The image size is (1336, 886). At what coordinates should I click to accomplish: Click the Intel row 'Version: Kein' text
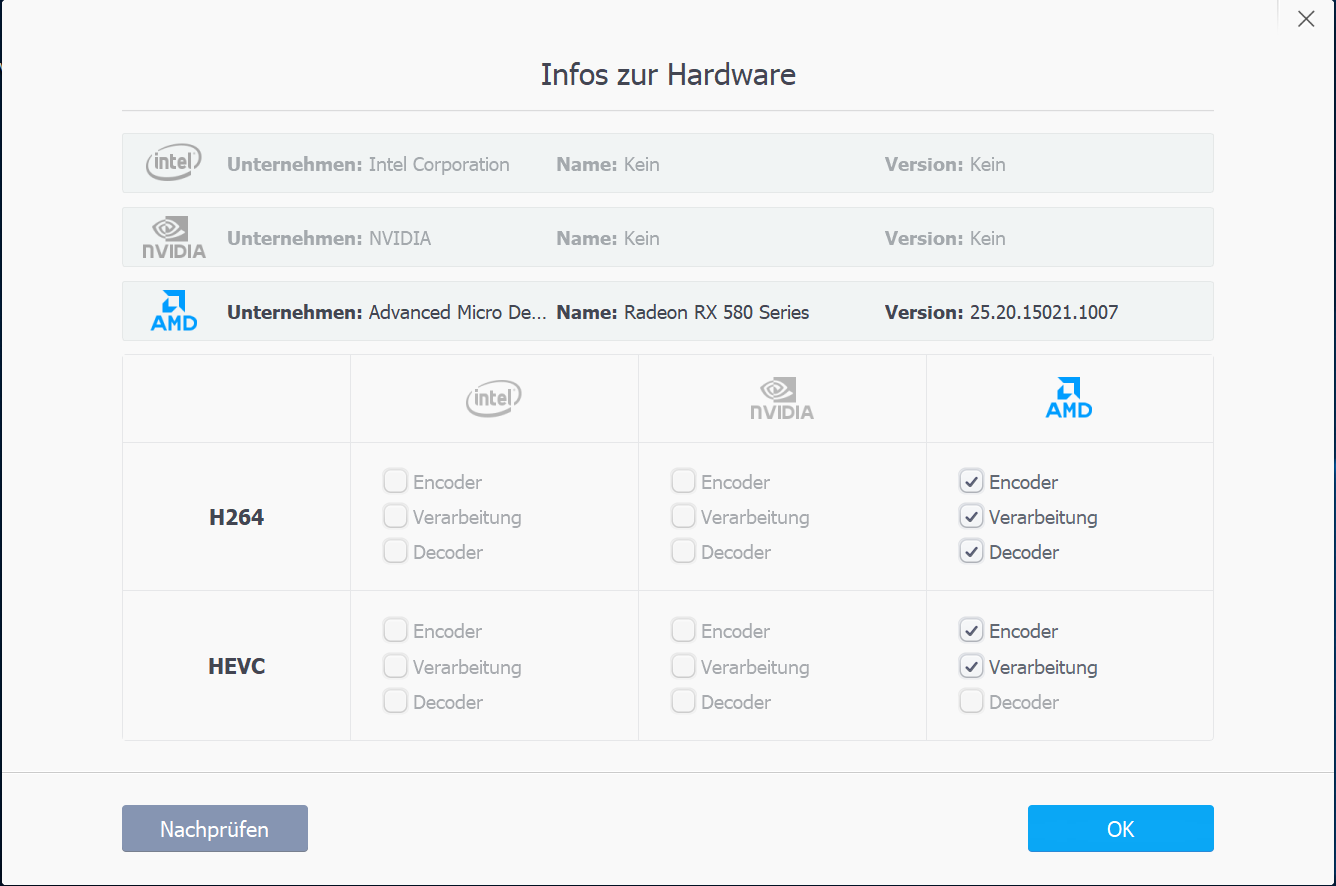point(945,164)
